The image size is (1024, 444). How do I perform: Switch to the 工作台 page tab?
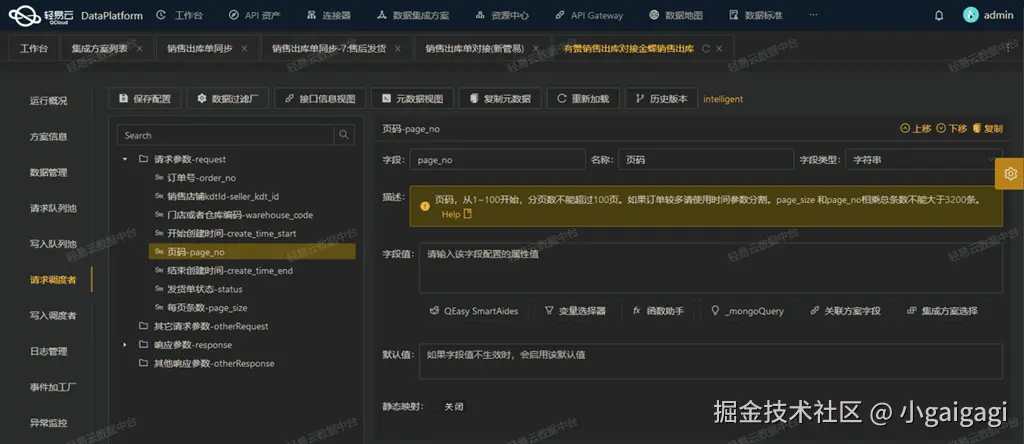point(34,48)
